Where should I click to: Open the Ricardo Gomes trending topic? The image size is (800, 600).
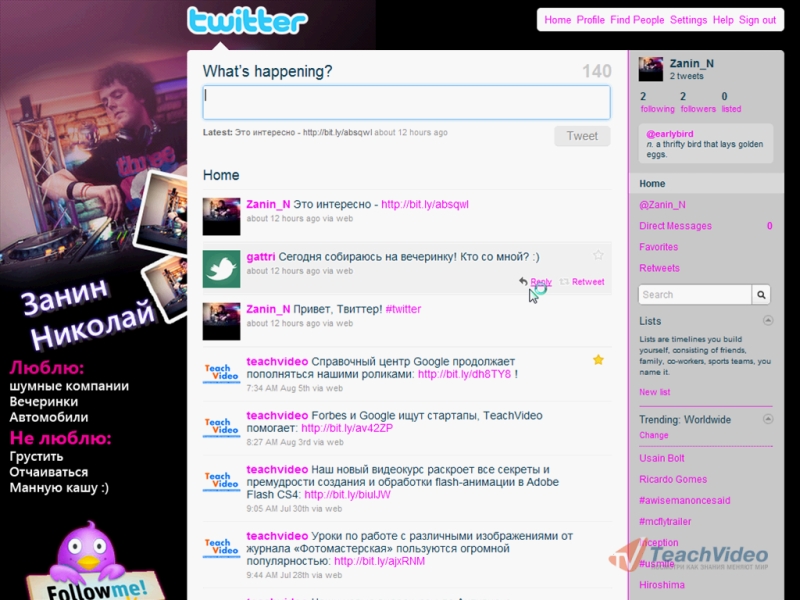pyautogui.click(x=673, y=480)
